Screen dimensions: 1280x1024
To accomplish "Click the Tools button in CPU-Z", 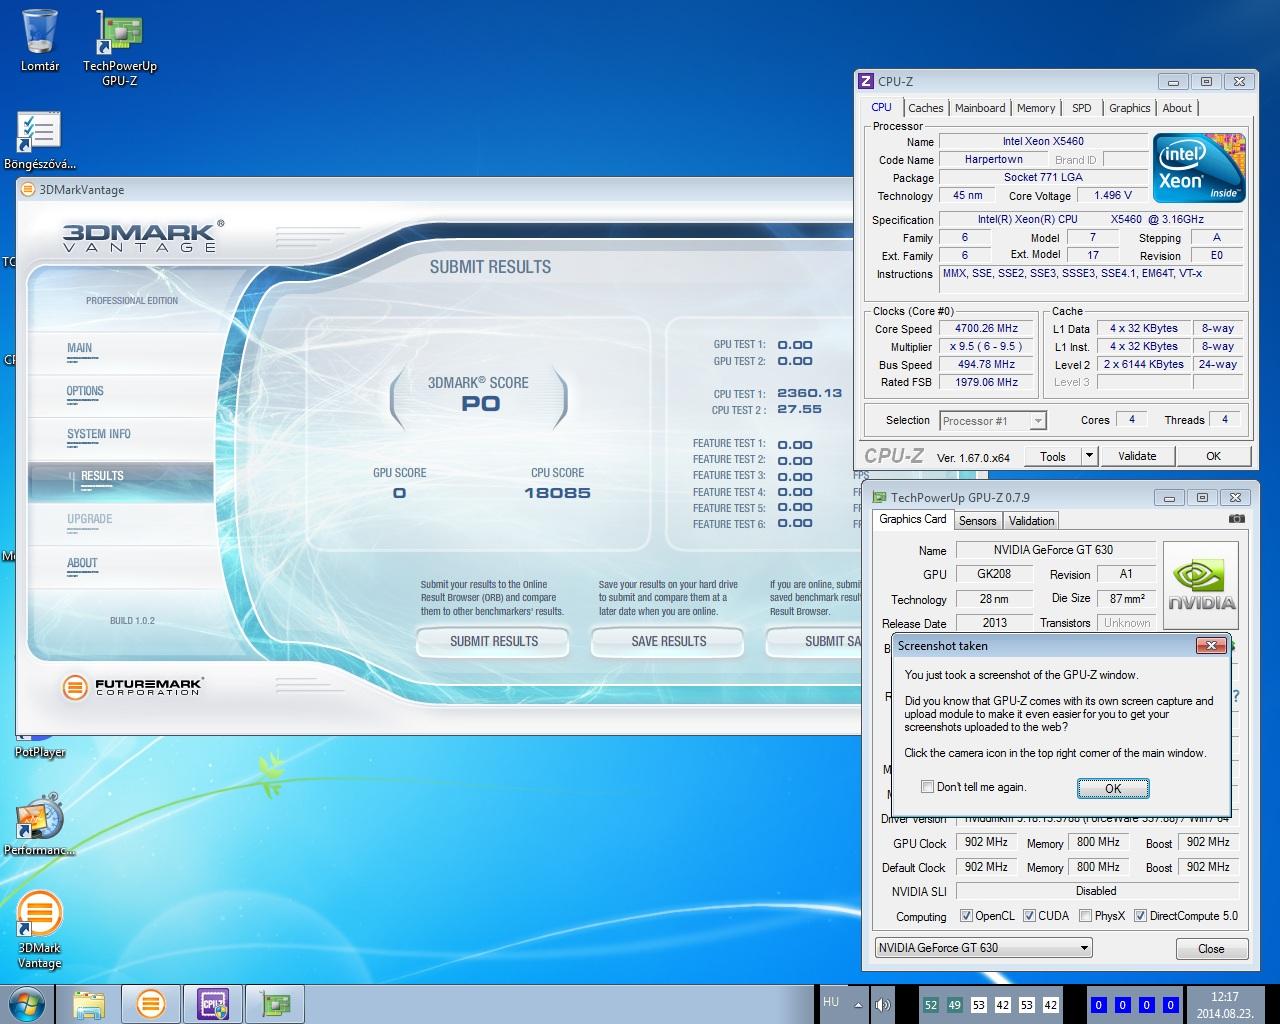I will point(1053,456).
